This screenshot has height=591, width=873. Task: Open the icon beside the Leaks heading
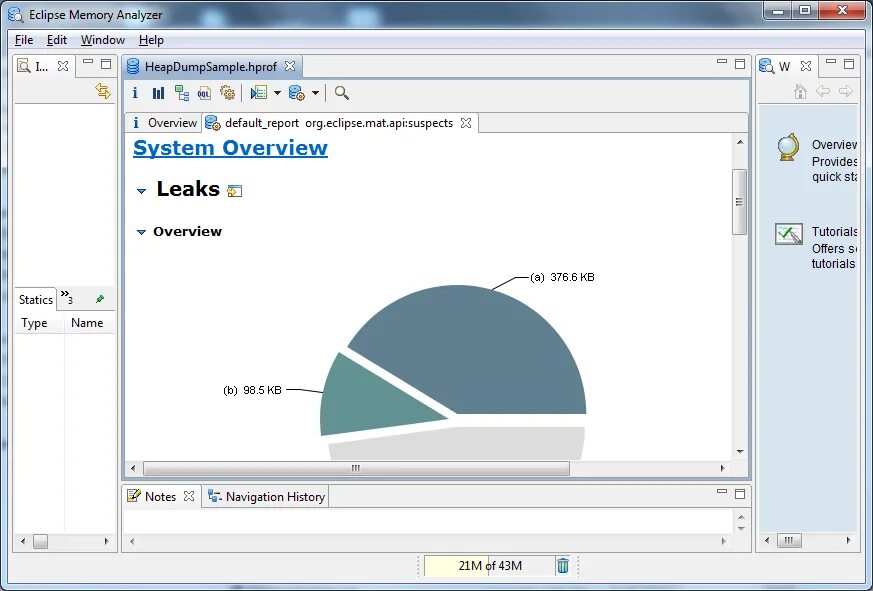pyautogui.click(x=234, y=191)
